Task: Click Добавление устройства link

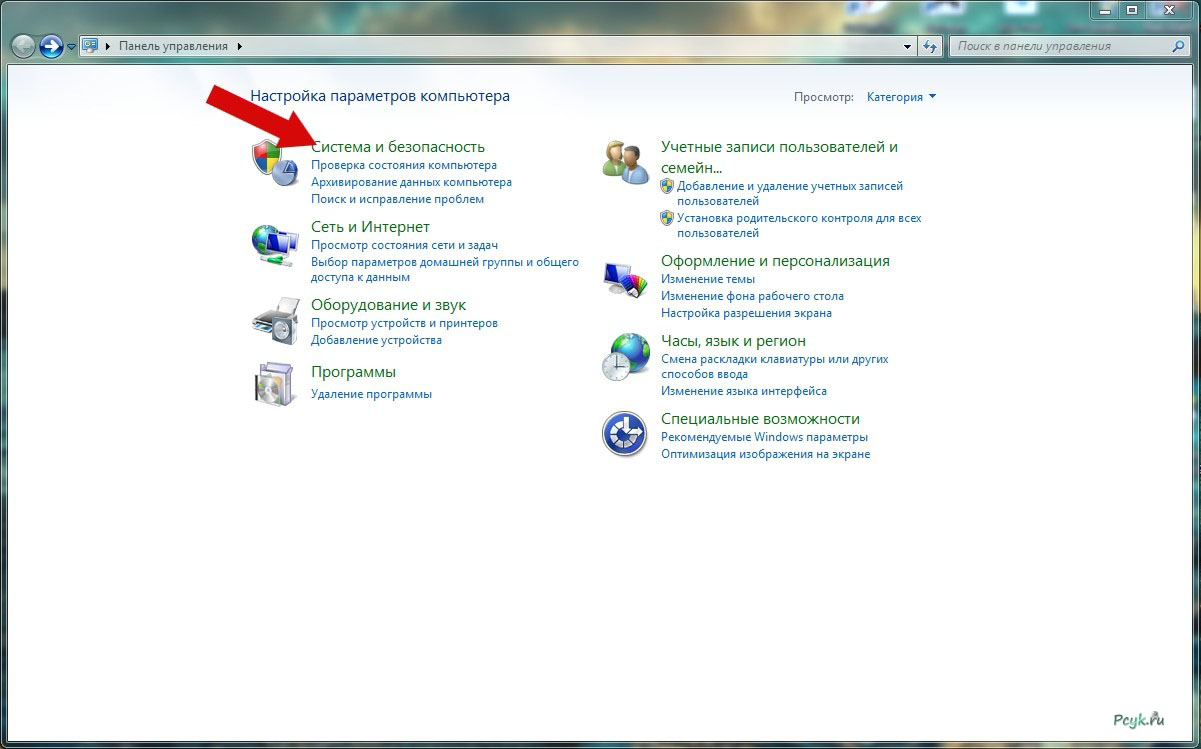Action: tap(376, 340)
